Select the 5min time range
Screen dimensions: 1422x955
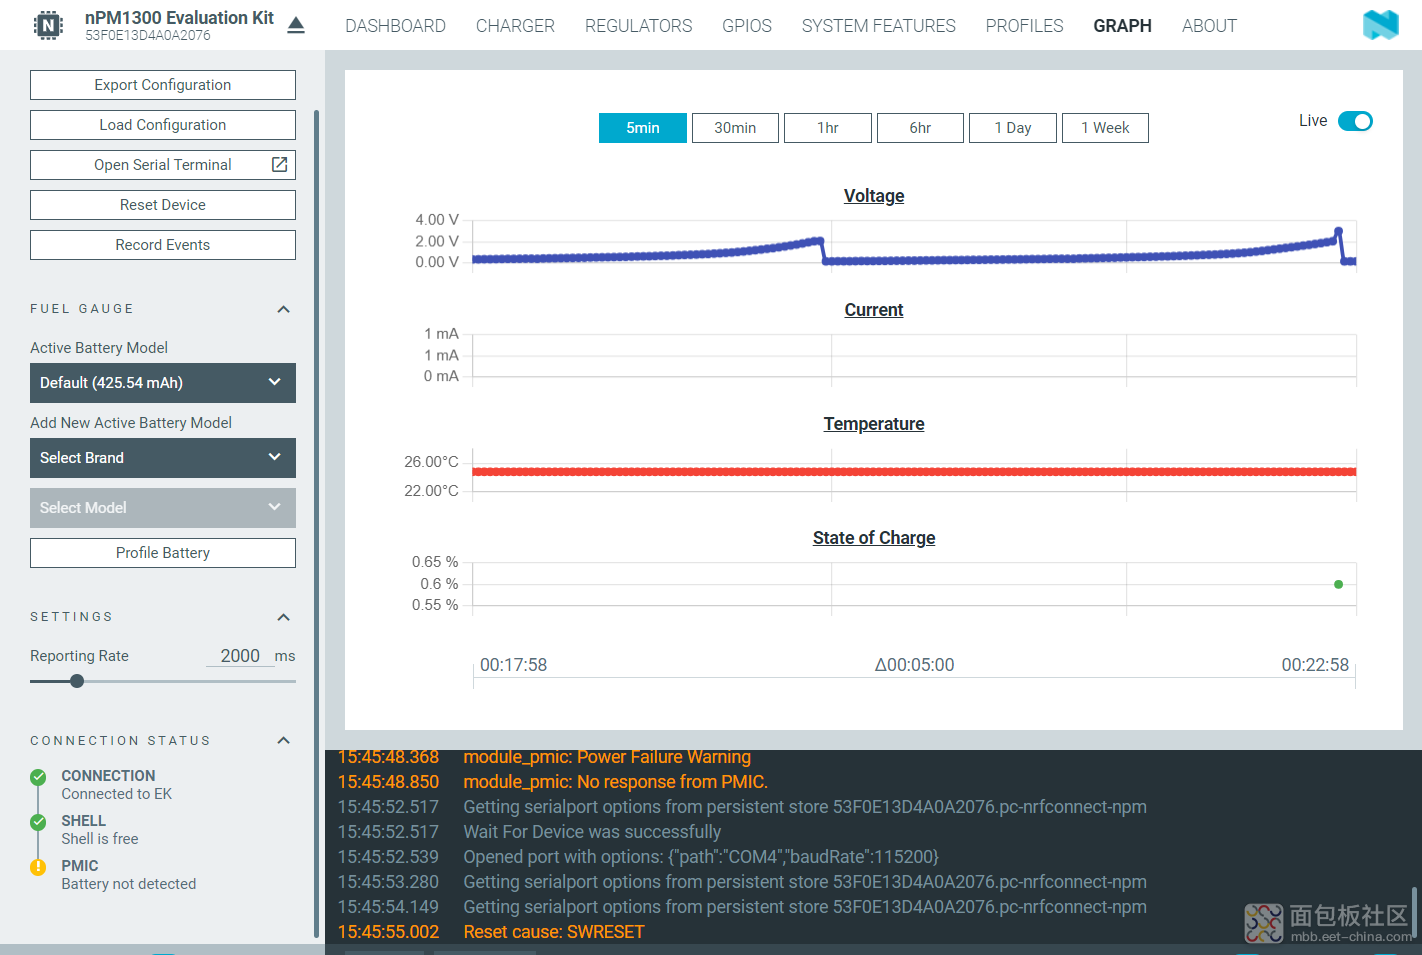coord(643,128)
